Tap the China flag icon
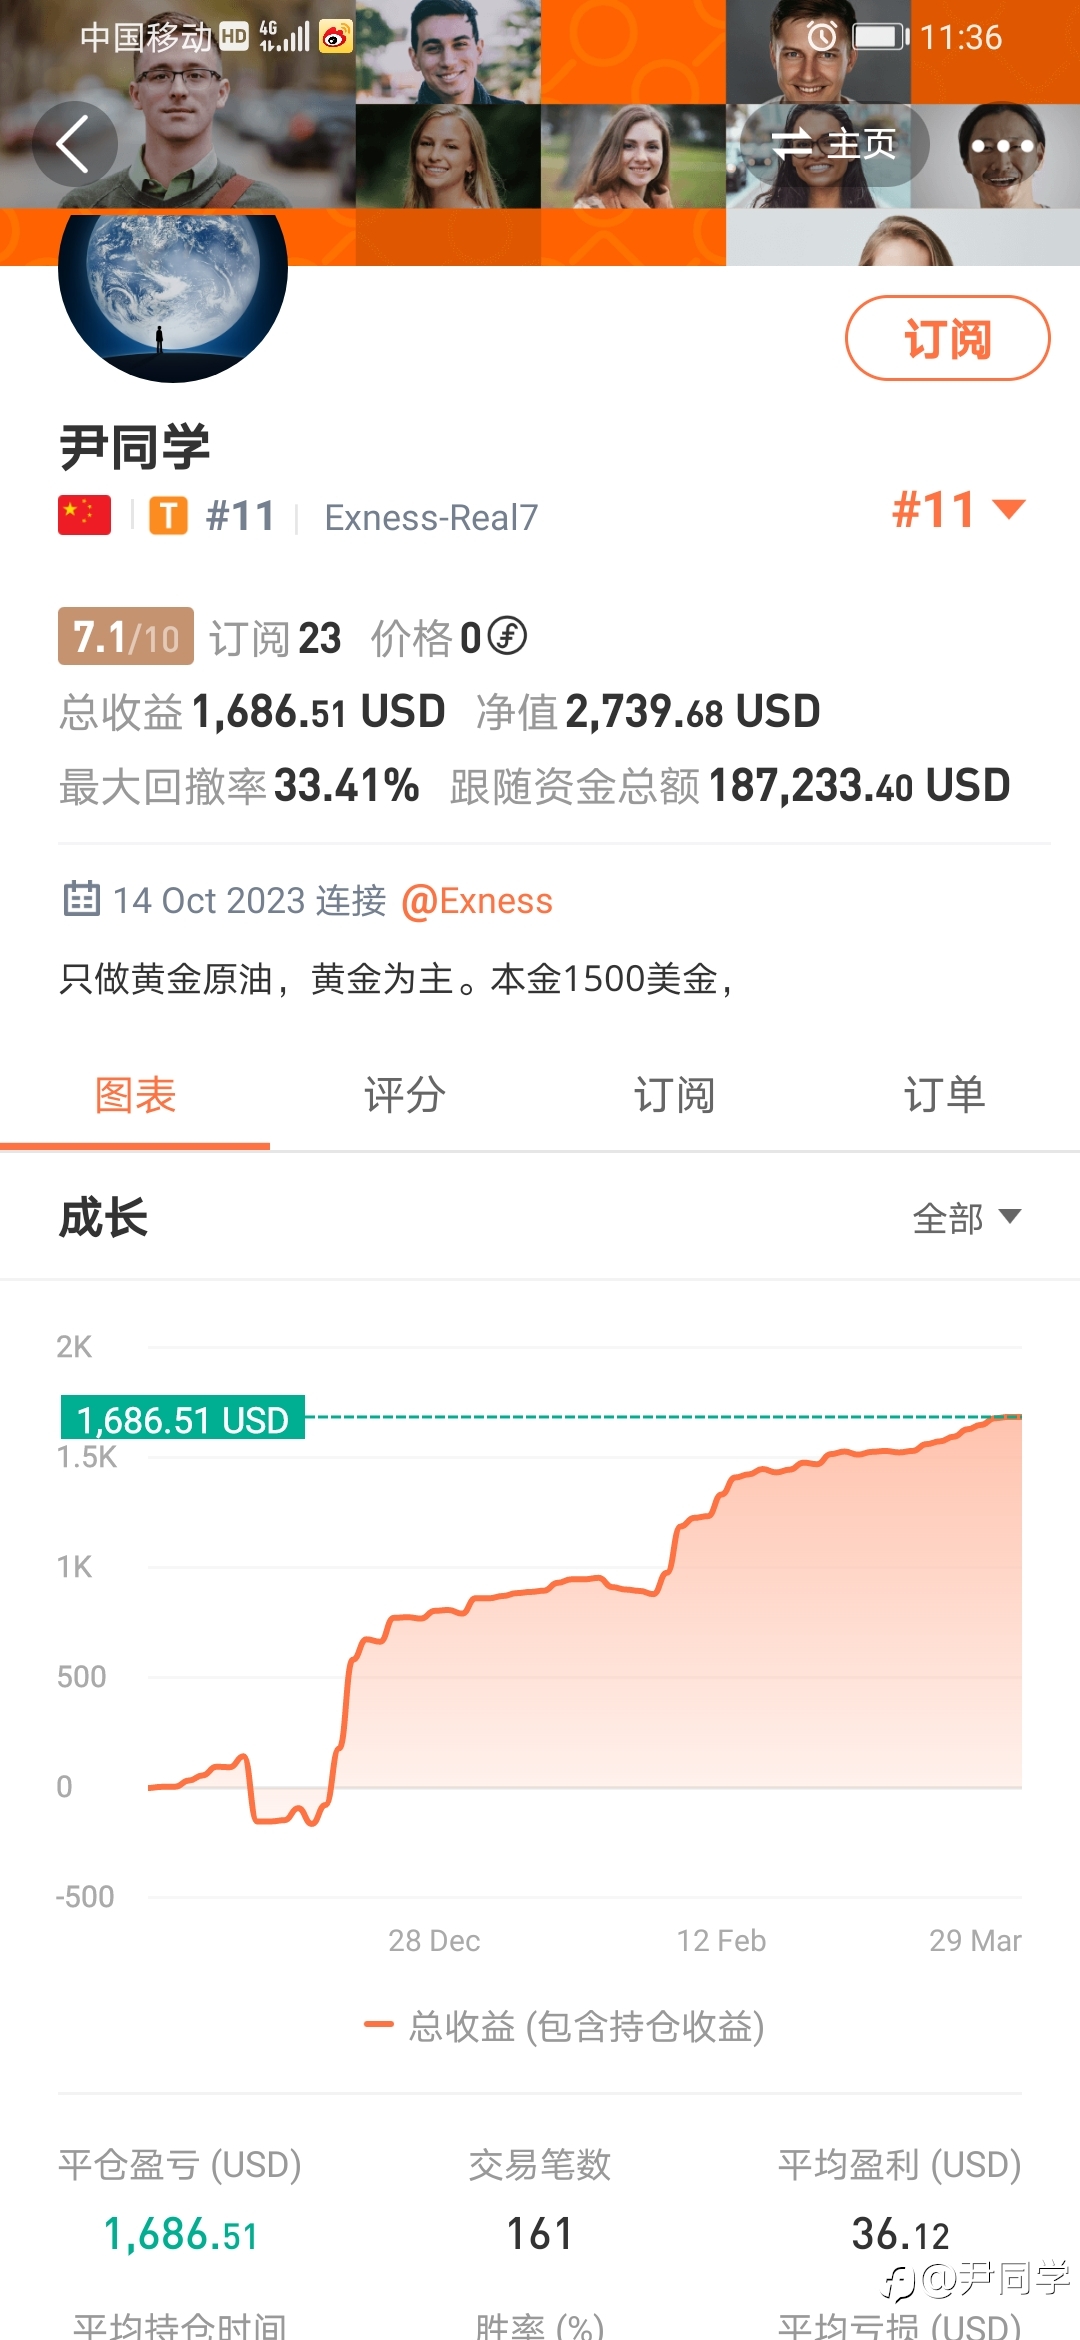Screen dimensions: 1080x2340 84,516
